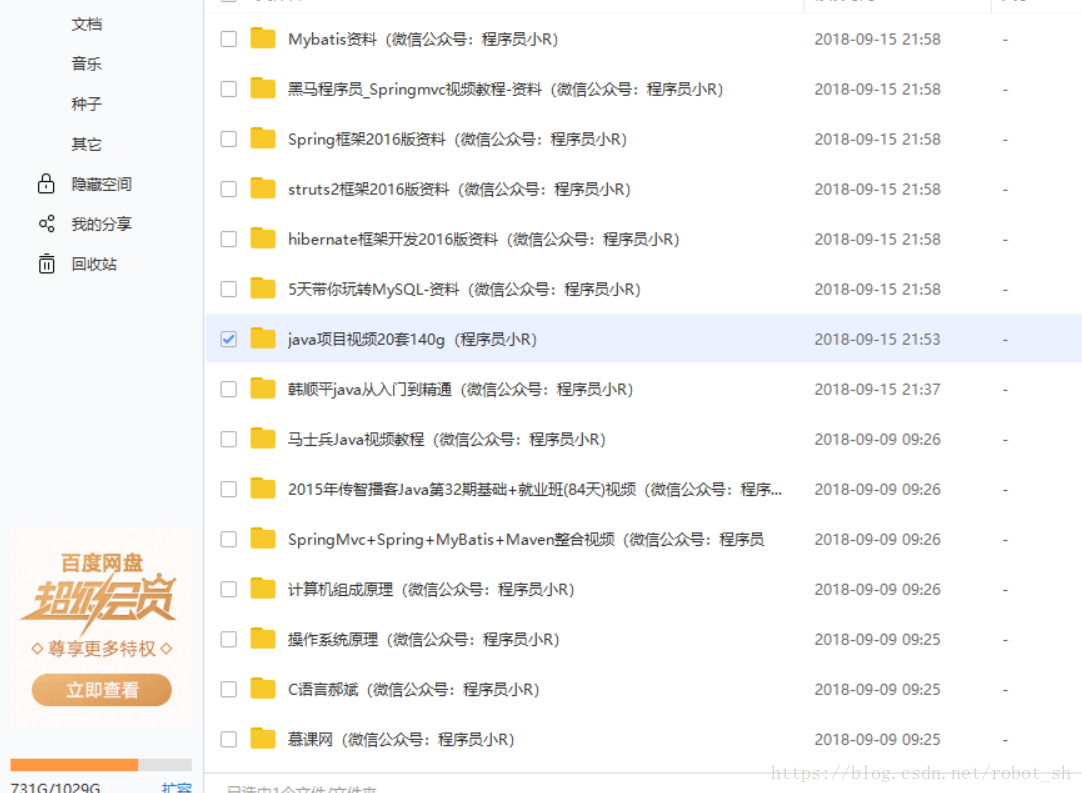Click the struts2框架2016版资料 folder icon
The image size is (1082, 793).
click(262, 188)
